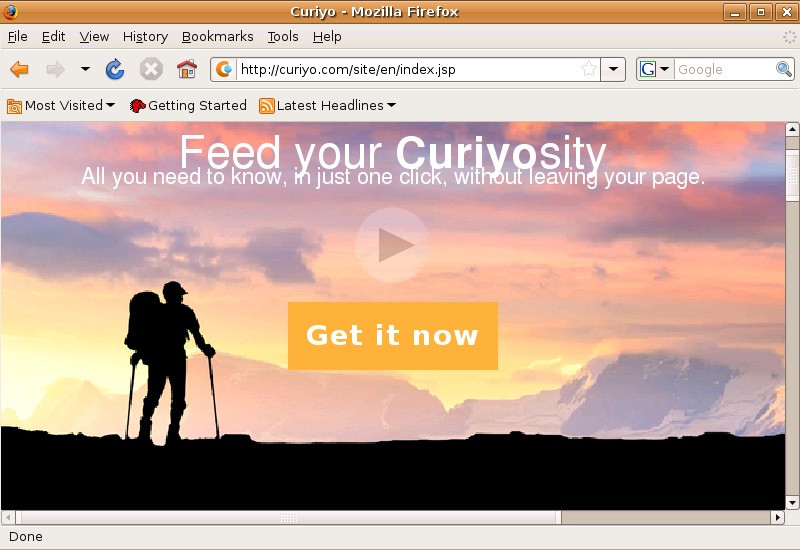Open the Help menu
800x550 pixels.
pos(327,37)
